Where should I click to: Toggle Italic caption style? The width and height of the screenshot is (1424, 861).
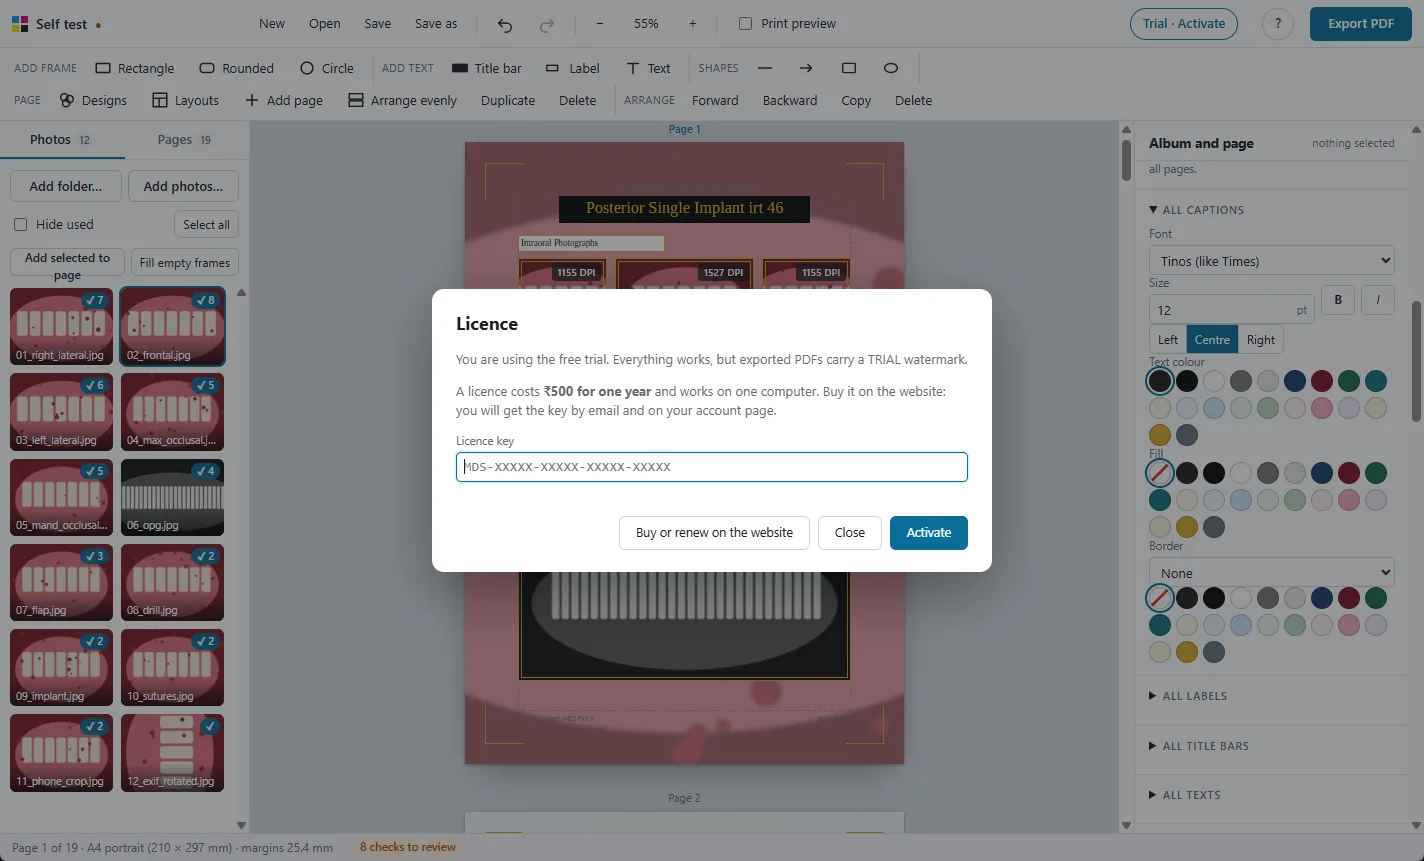[x=1377, y=299]
